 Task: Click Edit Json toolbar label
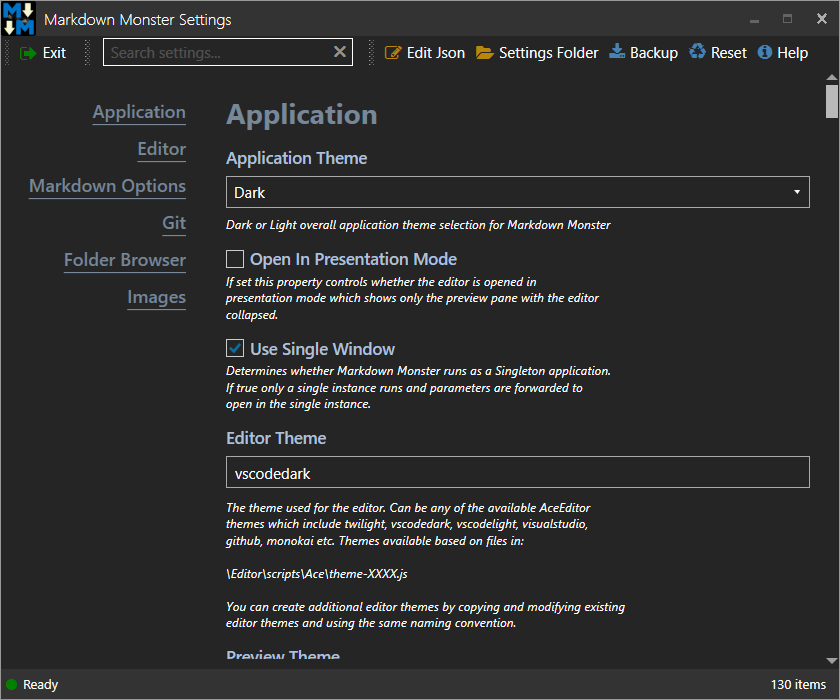436,53
